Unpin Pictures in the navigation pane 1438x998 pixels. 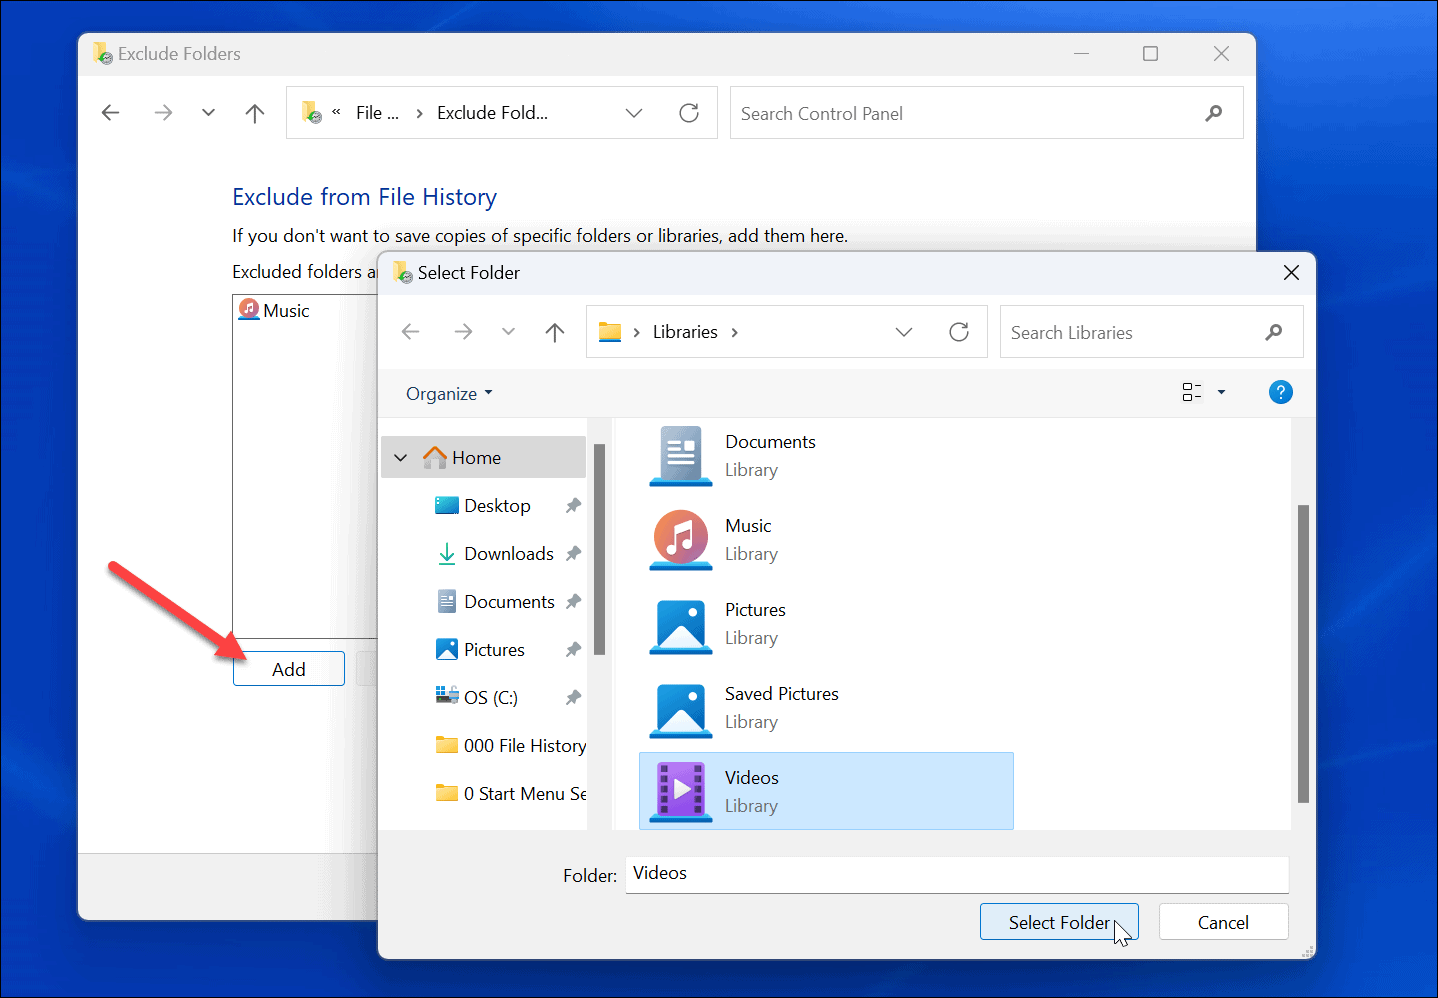pos(572,649)
